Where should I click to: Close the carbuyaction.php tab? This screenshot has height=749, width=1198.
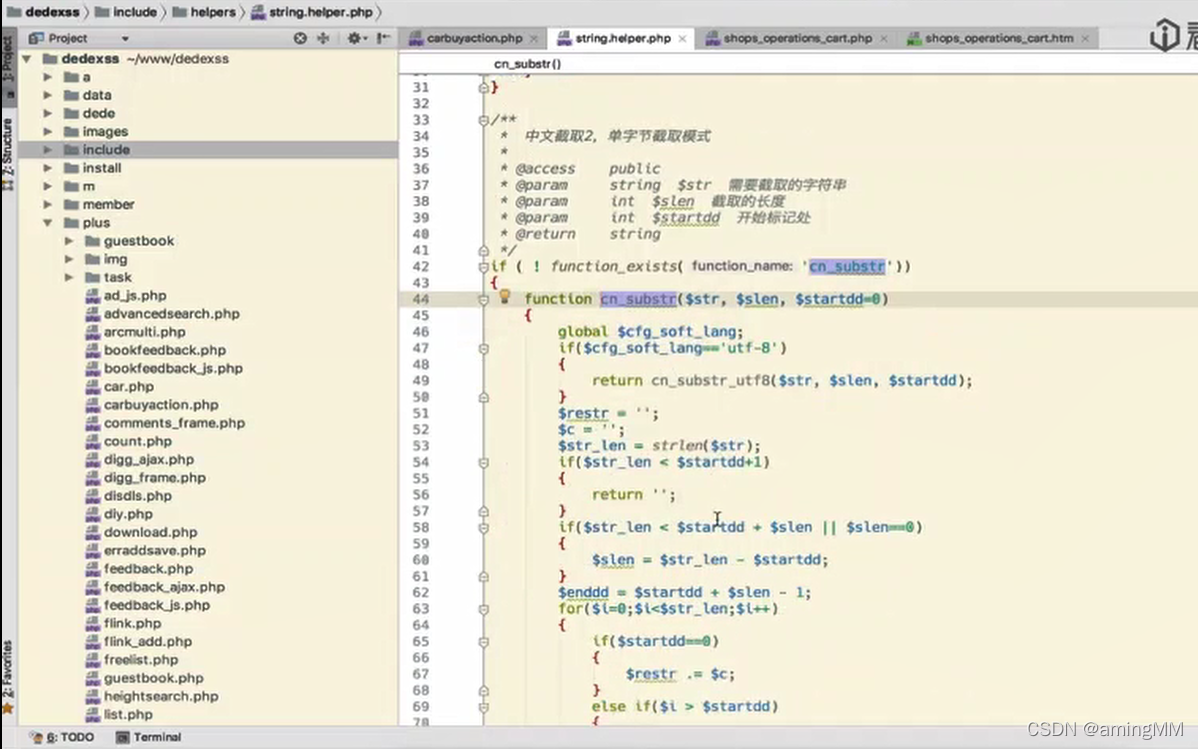point(533,39)
